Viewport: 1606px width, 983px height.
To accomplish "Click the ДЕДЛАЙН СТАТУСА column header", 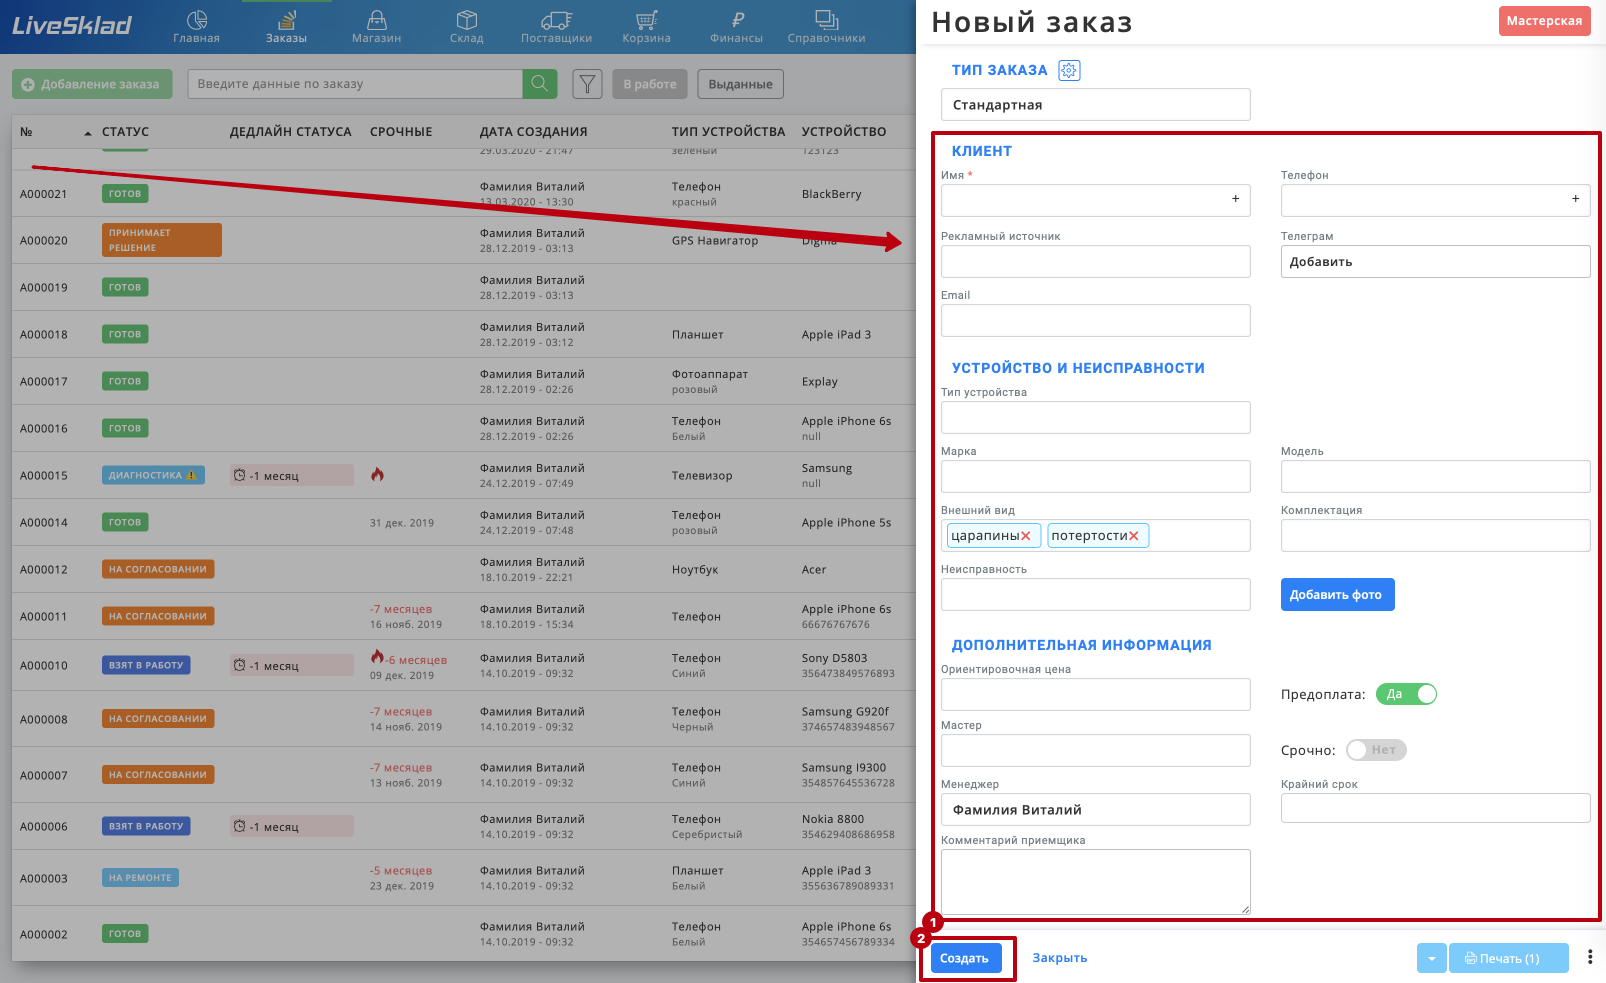I will pyautogui.click(x=290, y=132).
